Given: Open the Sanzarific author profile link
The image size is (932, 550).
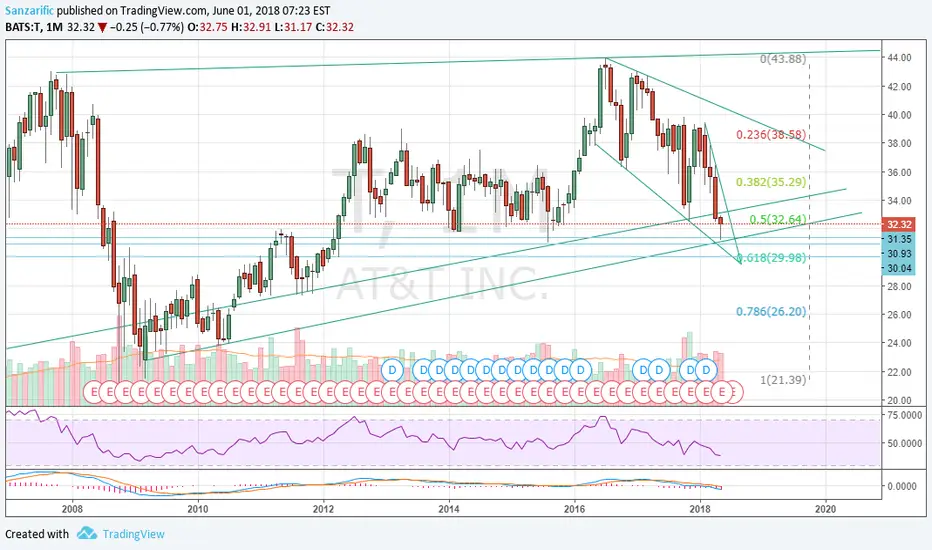Looking at the screenshot, I should click(x=30, y=11).
